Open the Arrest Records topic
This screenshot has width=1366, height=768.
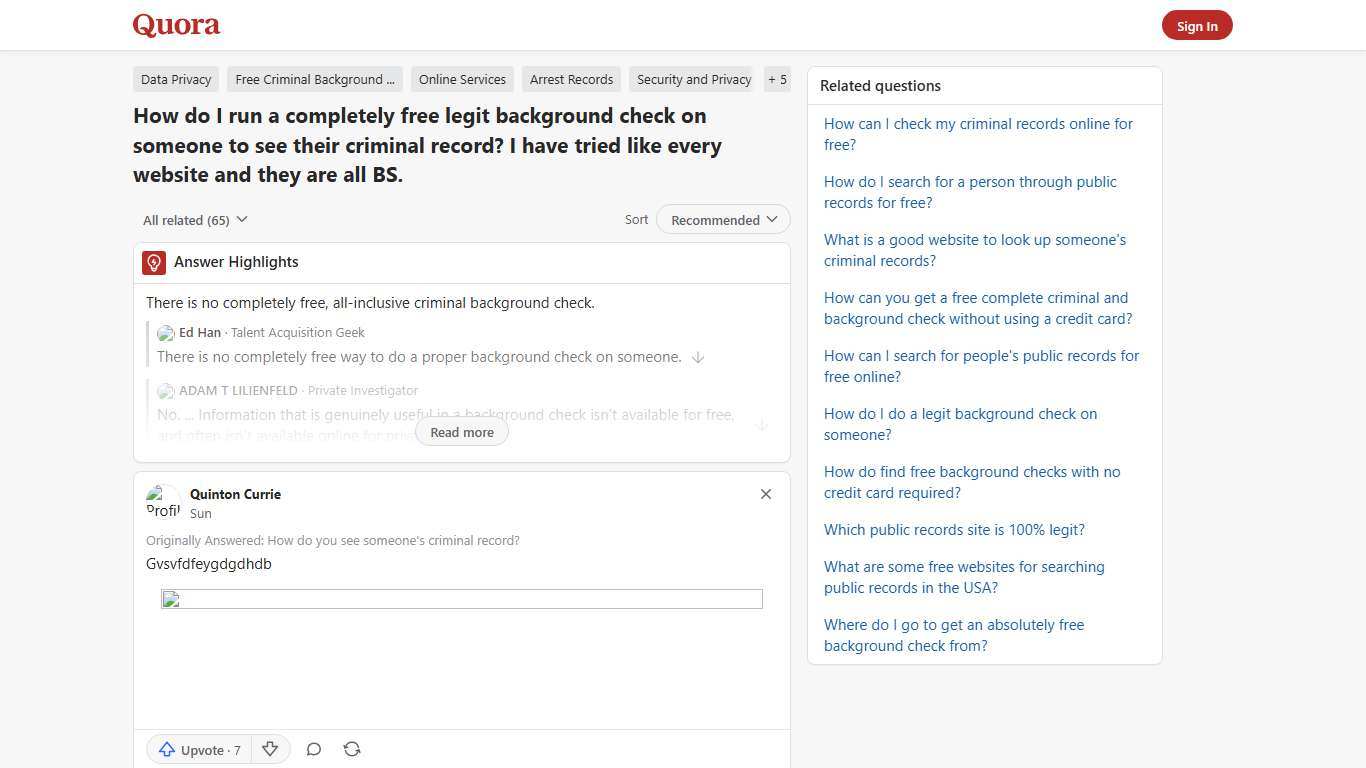(x=571, y=79)
